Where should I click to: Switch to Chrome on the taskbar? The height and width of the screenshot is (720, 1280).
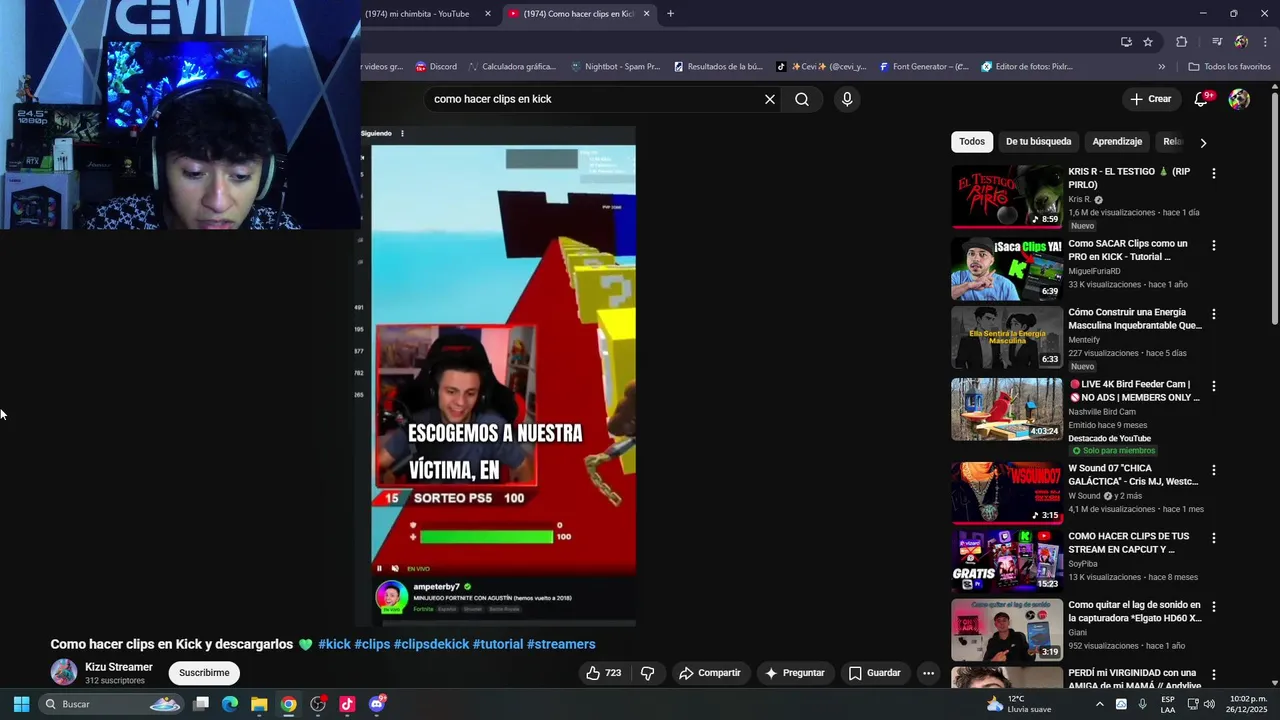288,704
